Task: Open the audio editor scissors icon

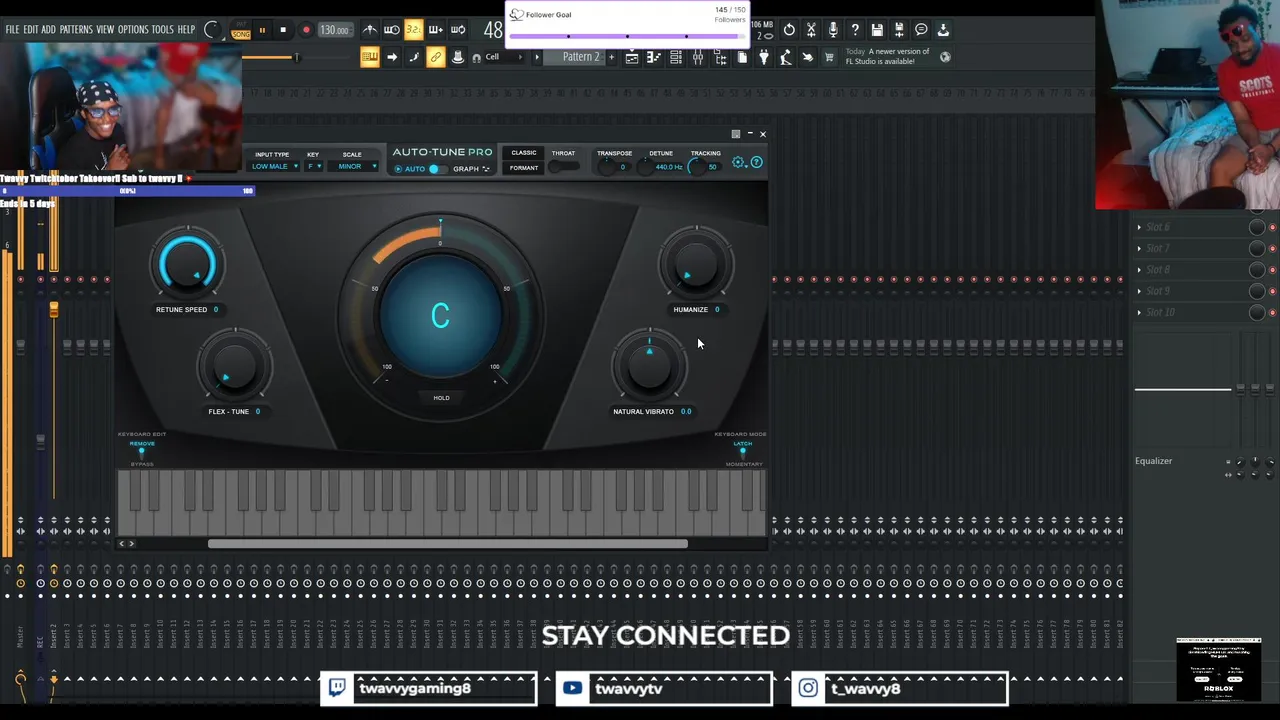Action: [x=811, y=30]
